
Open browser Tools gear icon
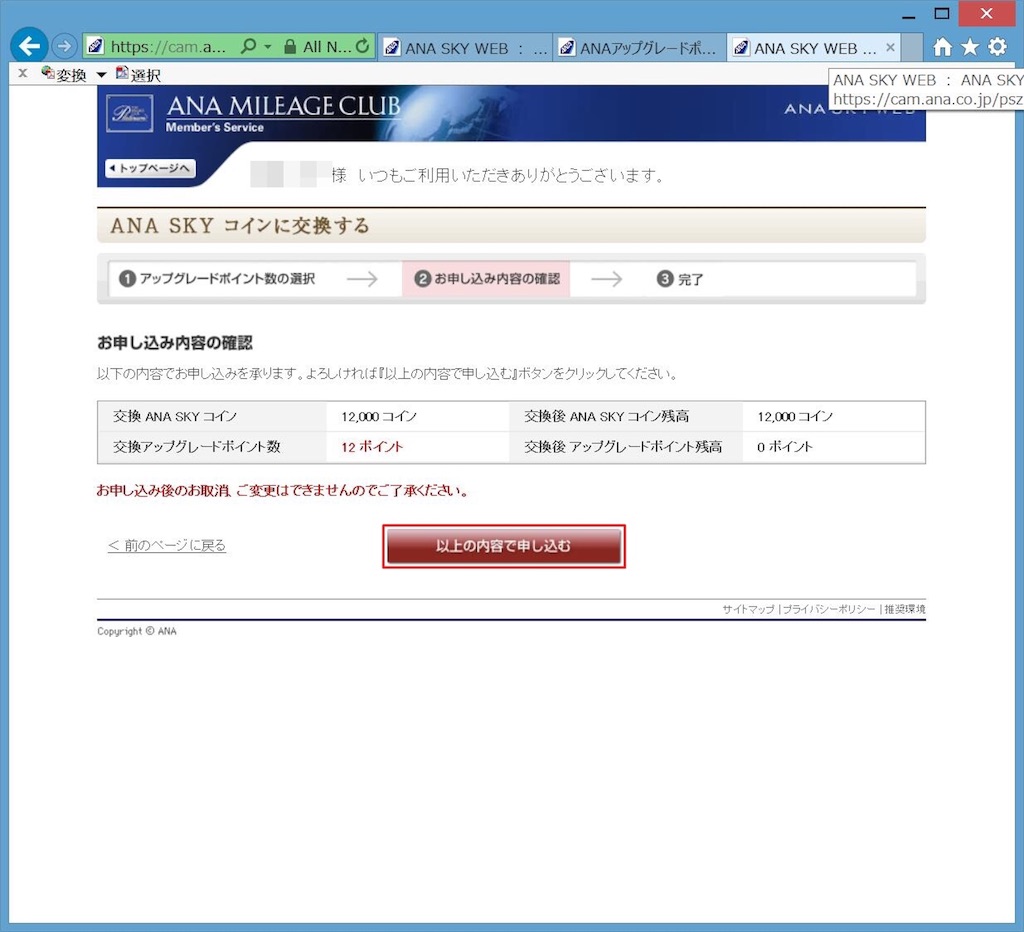(x=997, y=46)
